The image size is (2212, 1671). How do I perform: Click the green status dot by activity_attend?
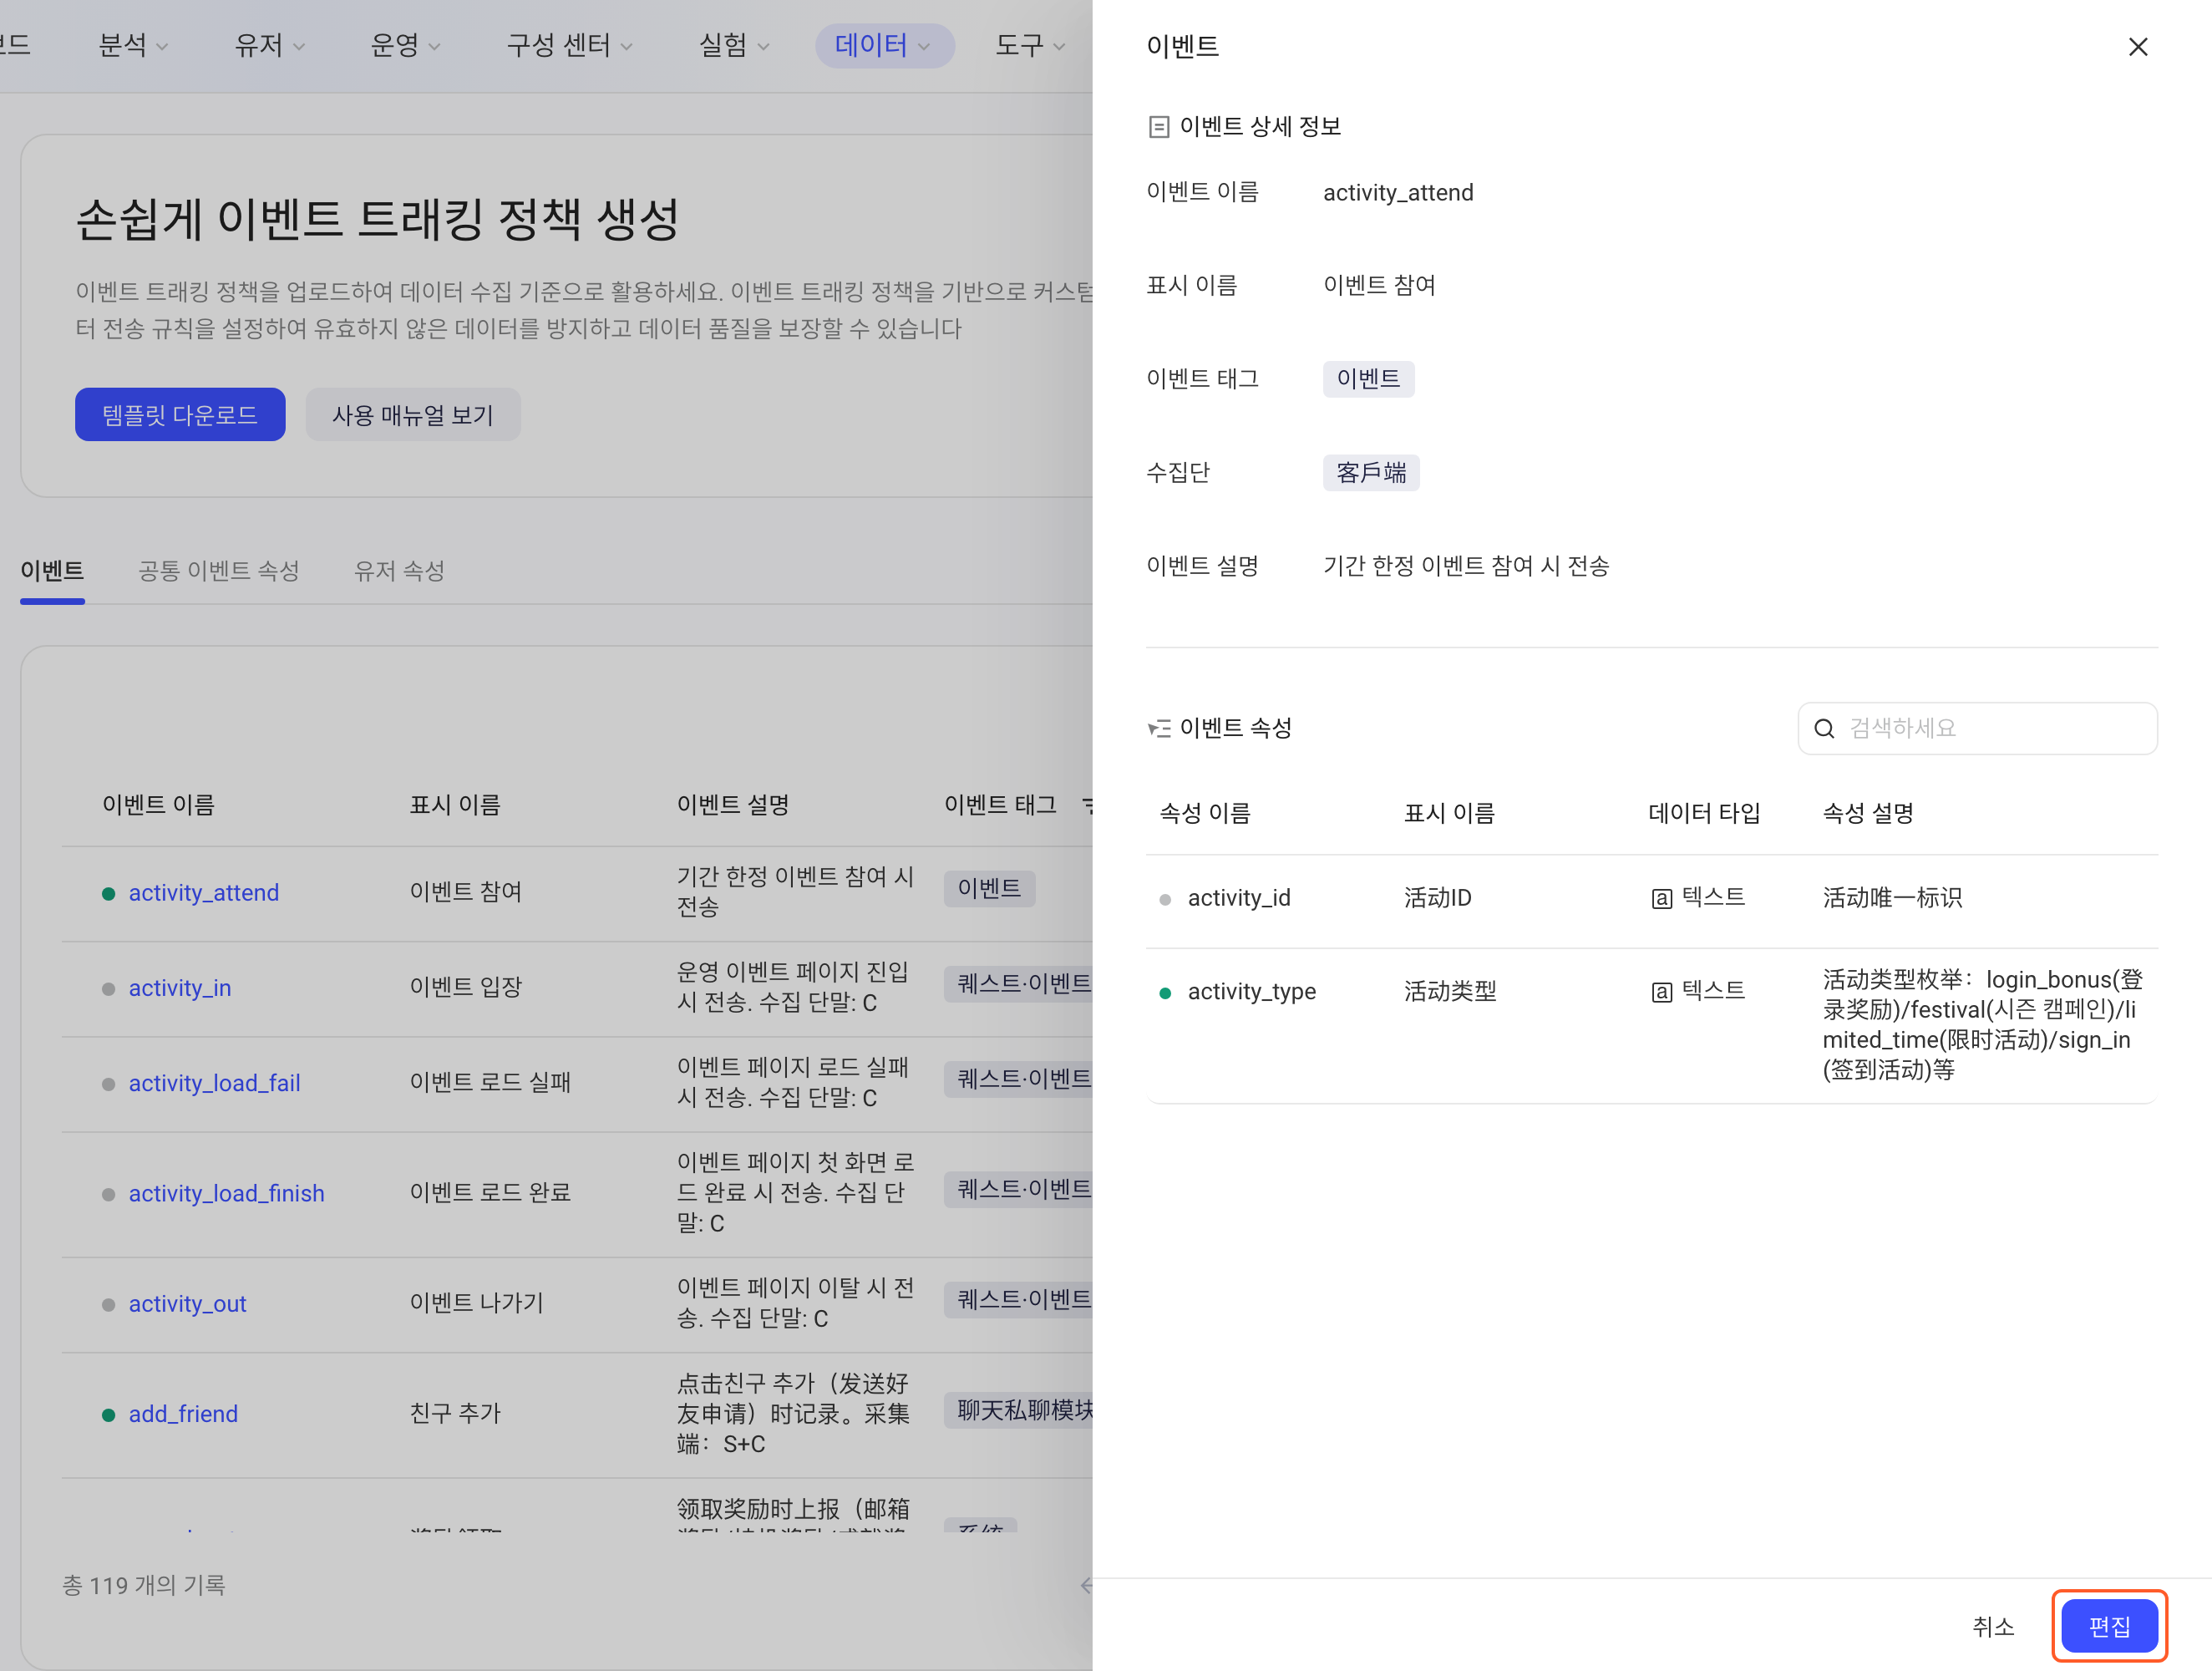108,894
